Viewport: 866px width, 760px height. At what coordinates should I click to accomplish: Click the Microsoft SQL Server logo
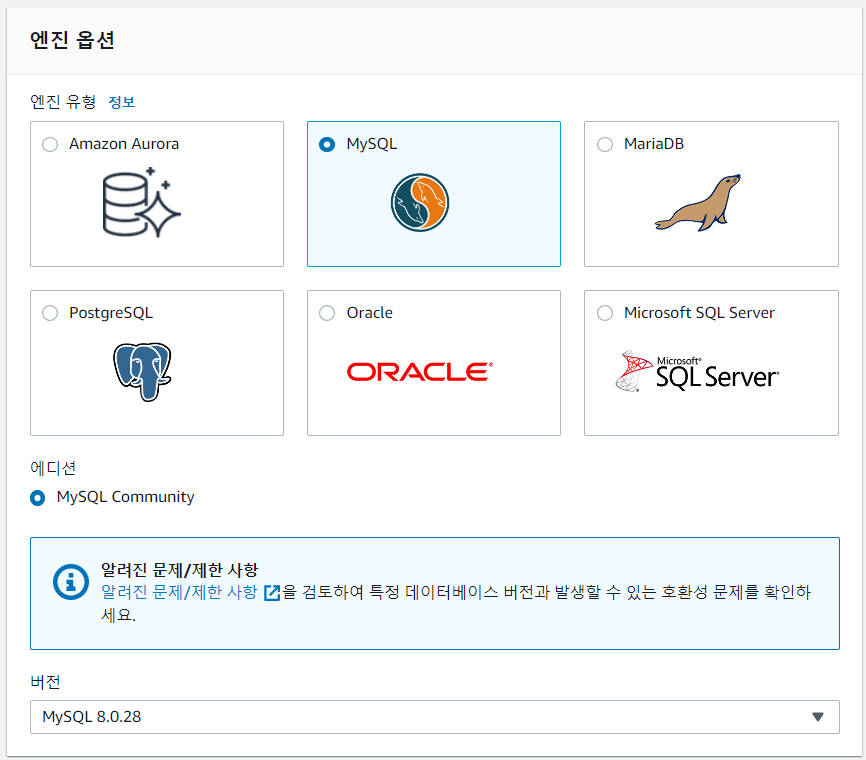pos(698,371)
